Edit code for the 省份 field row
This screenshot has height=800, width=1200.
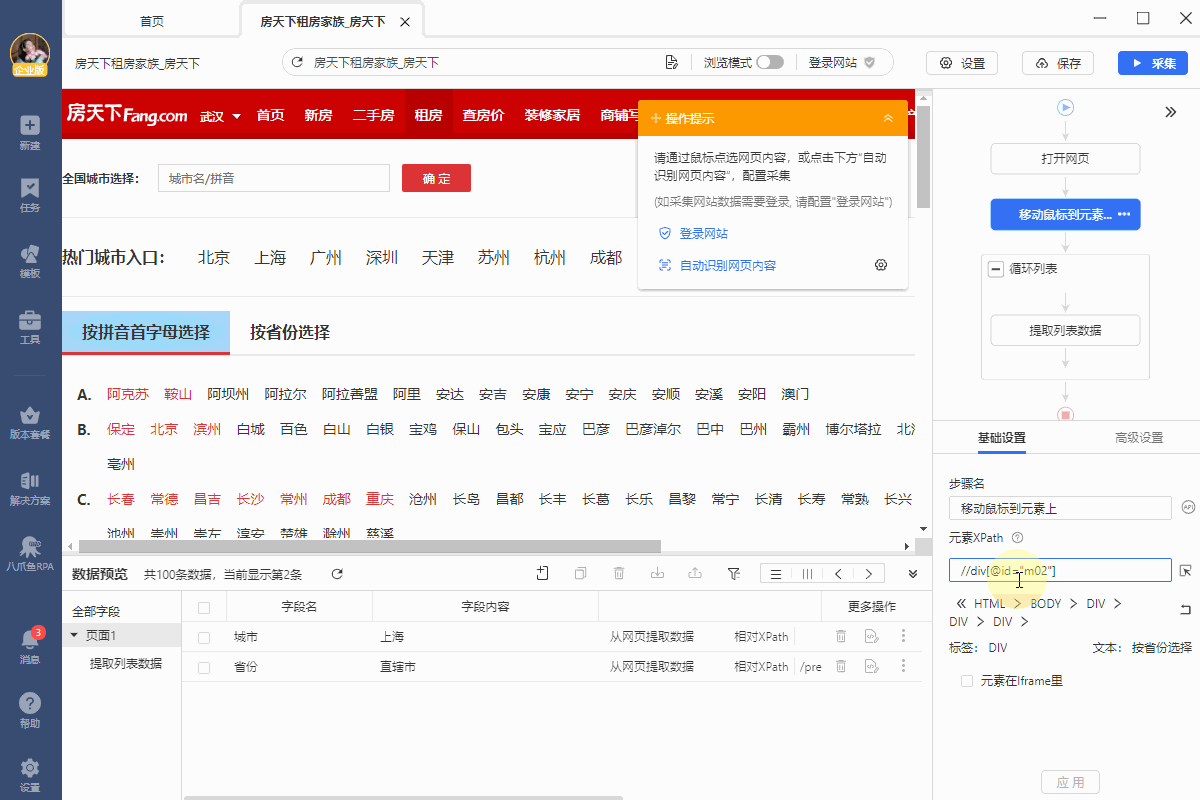(x=871, y=666)
